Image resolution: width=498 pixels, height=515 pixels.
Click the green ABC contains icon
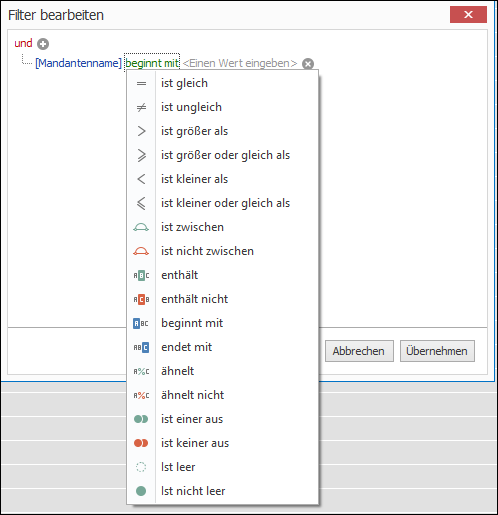(141, 276)
